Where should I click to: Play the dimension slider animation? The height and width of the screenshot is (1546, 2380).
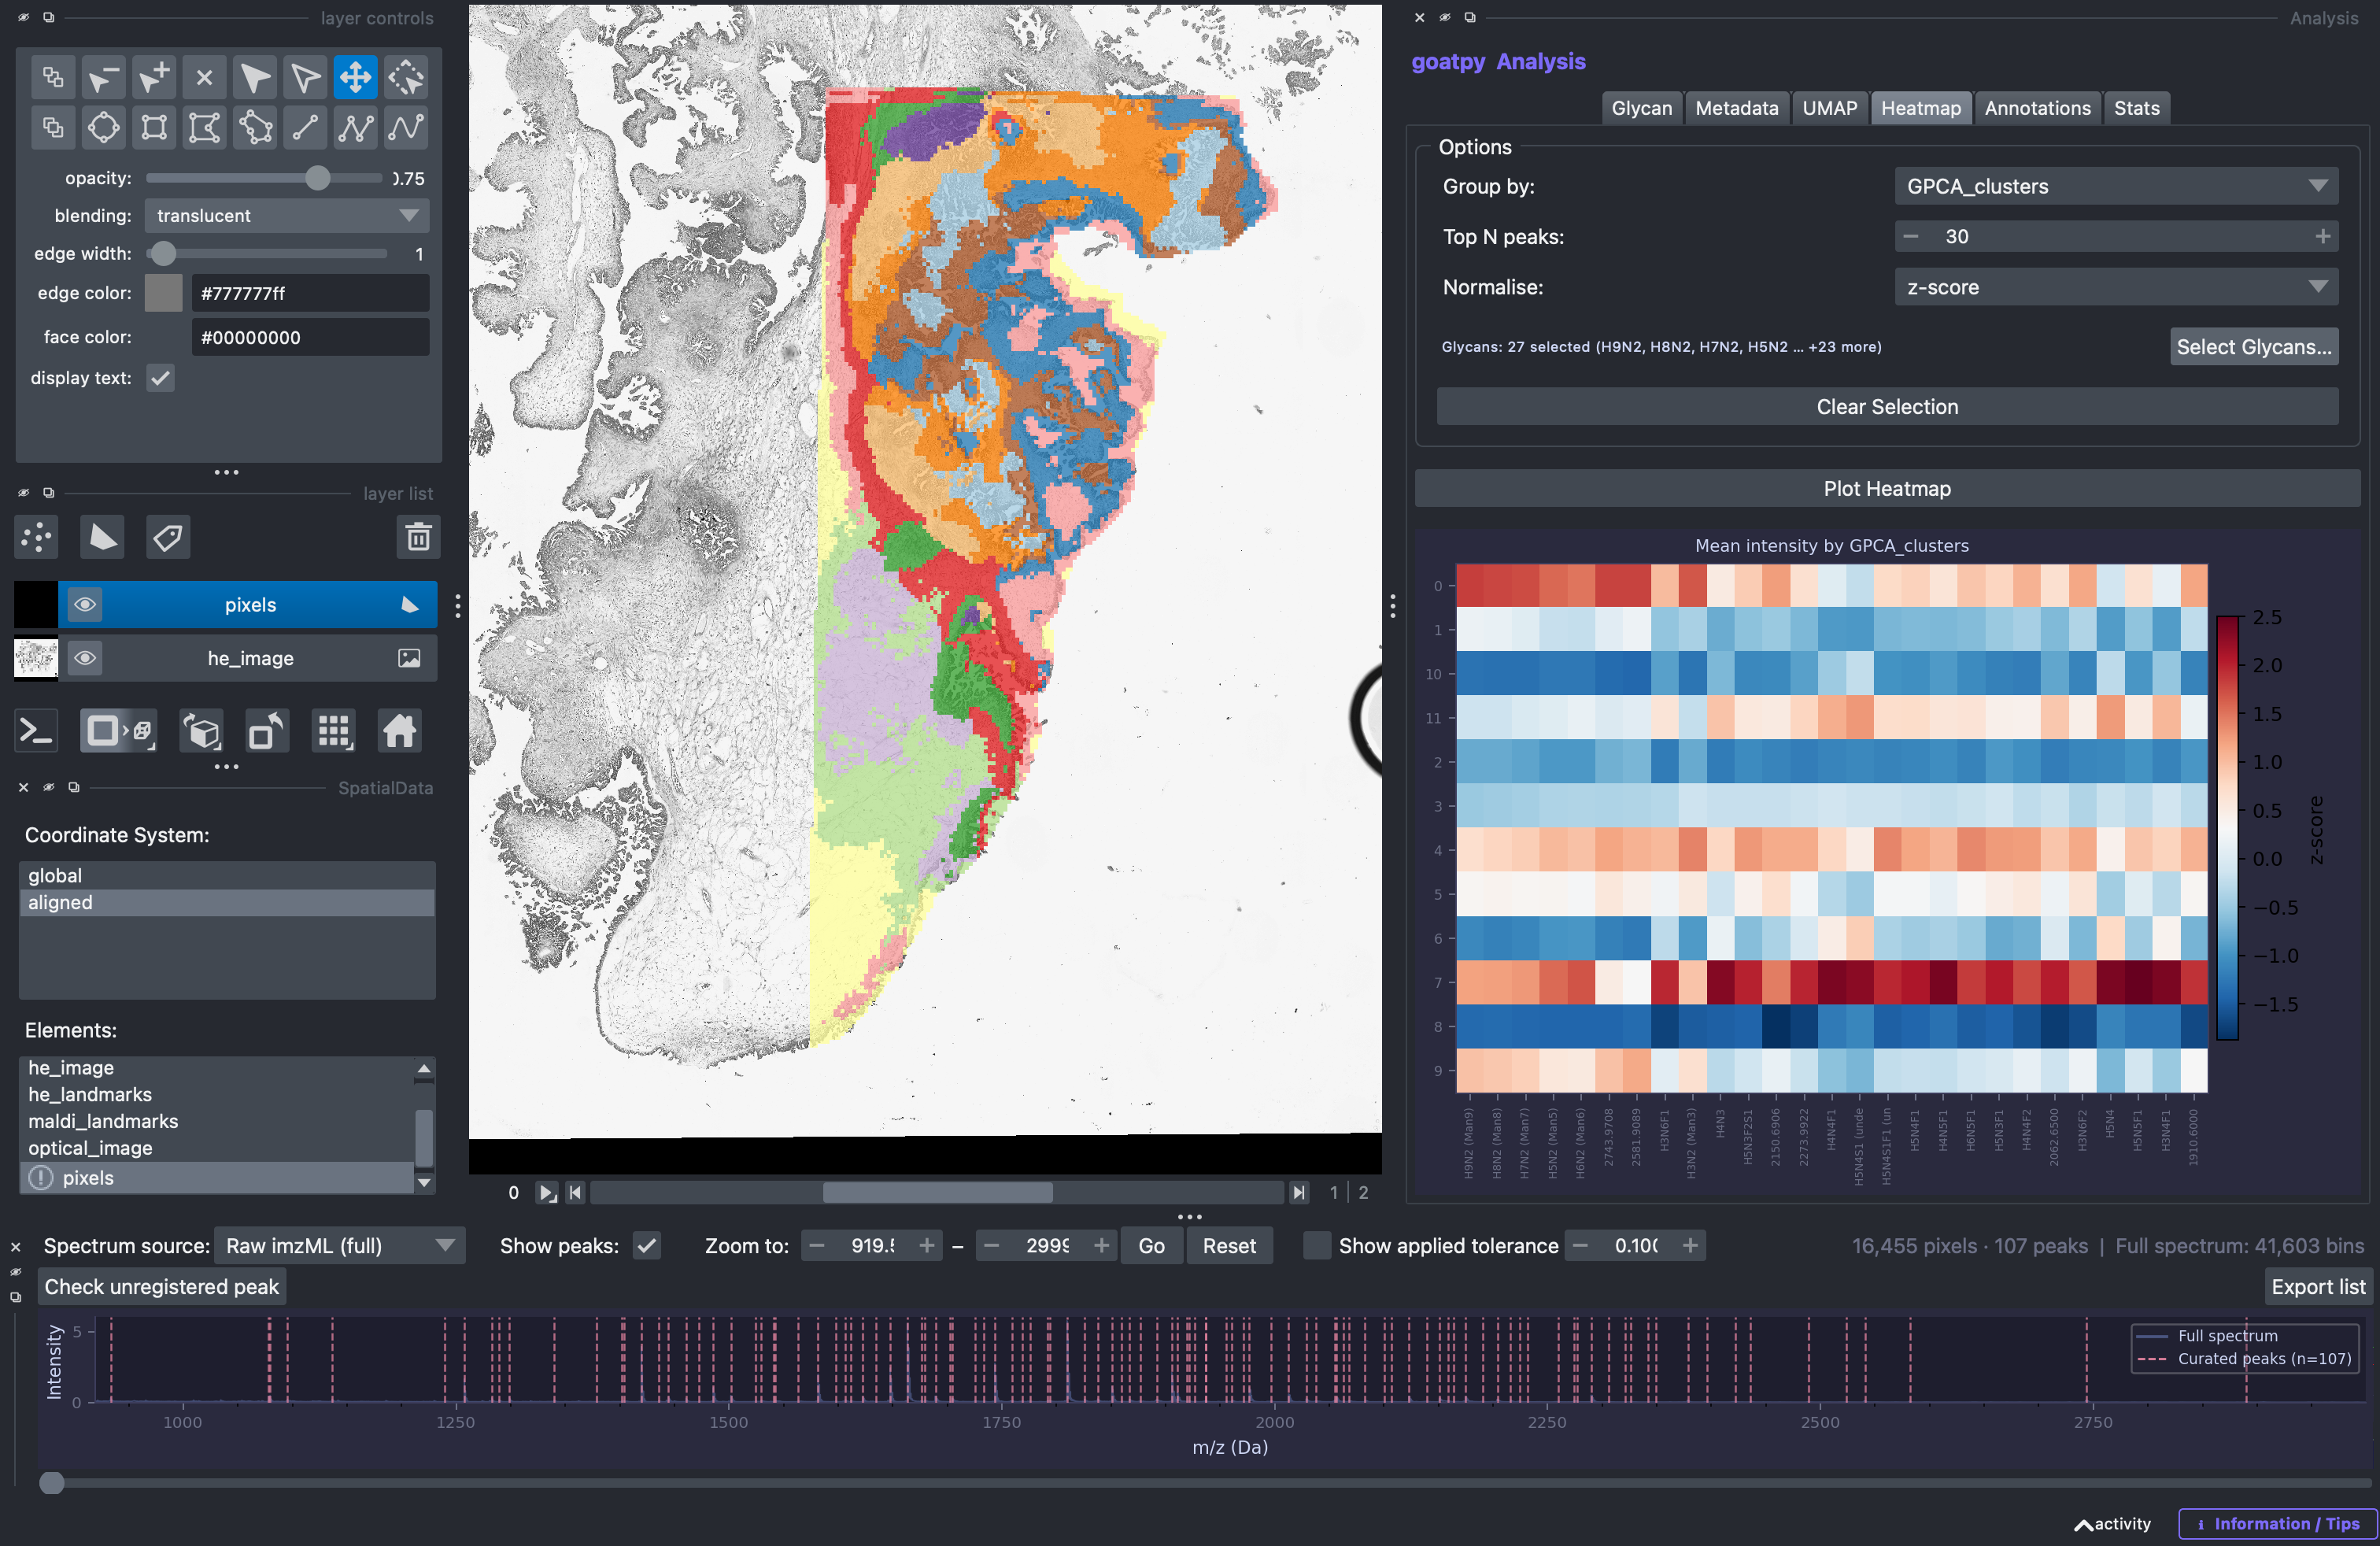click(547, 1192)
